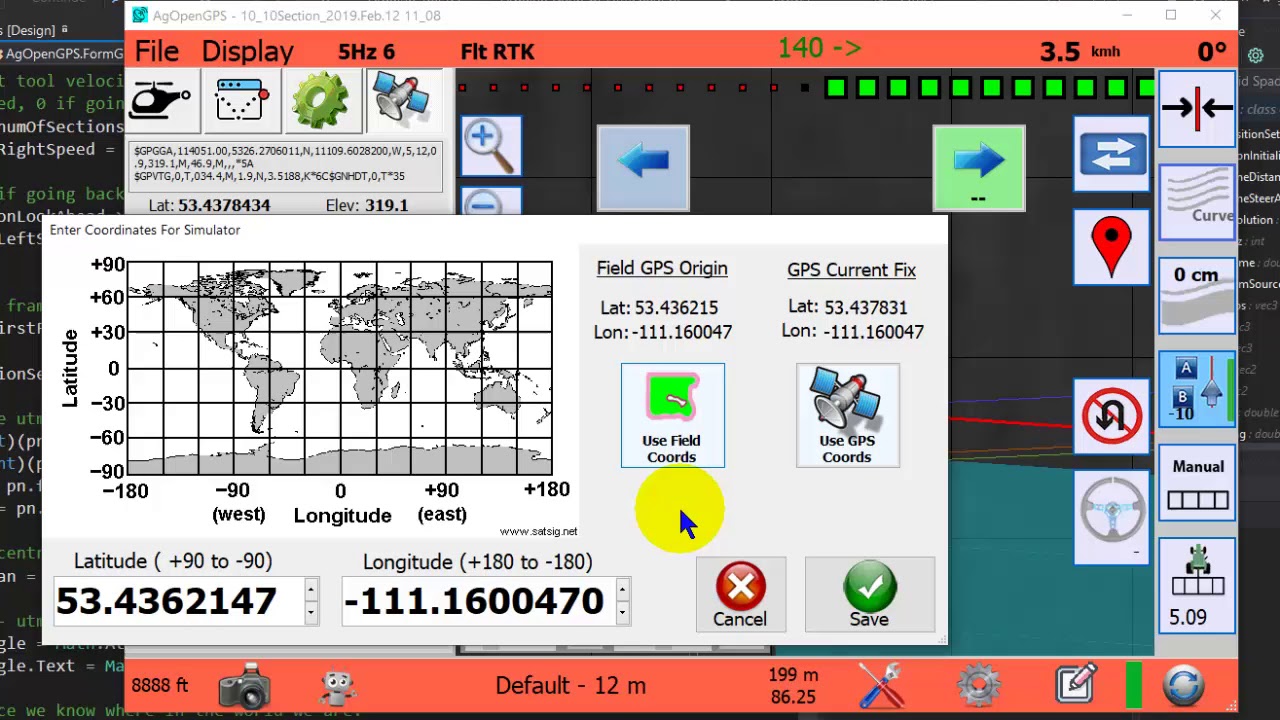Click the 8888 ft distance readout
This screenshot has height=720, width=1280.
tap(160, 686)
